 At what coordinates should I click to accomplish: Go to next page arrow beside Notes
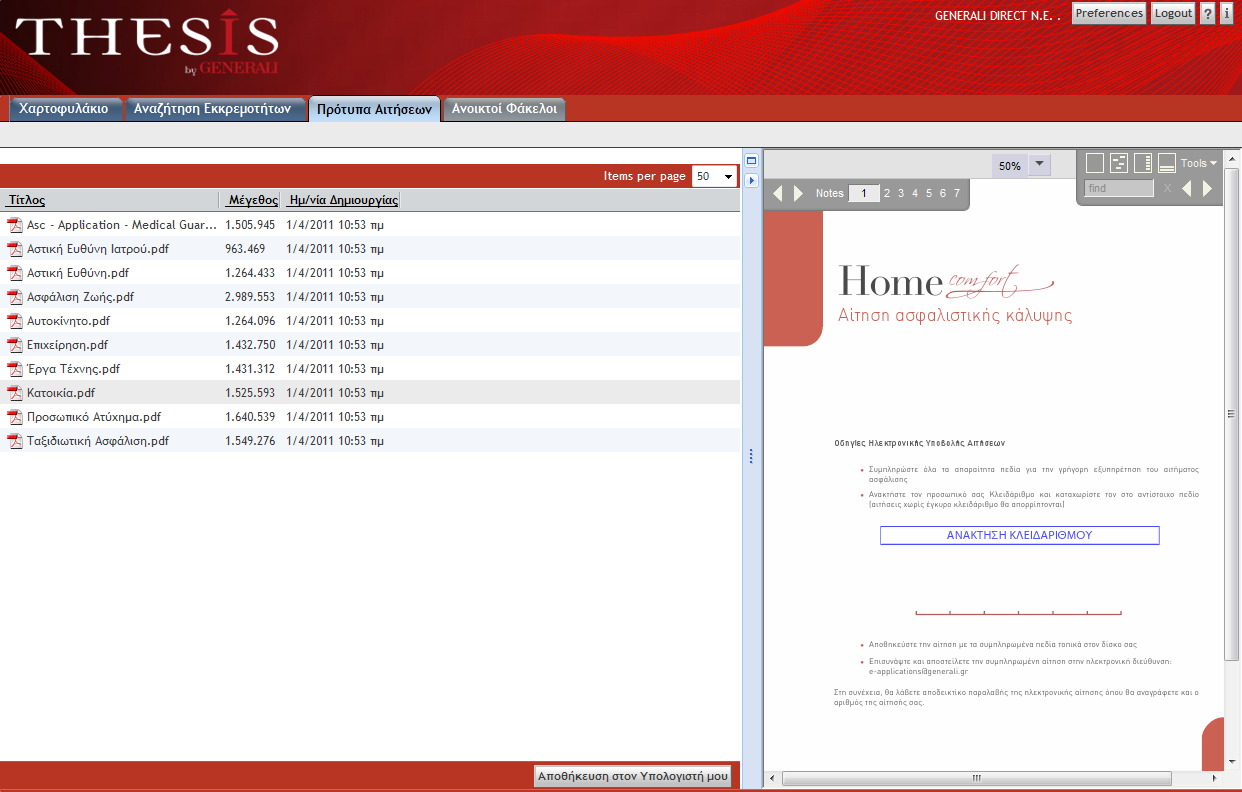[x=799, y=193]
